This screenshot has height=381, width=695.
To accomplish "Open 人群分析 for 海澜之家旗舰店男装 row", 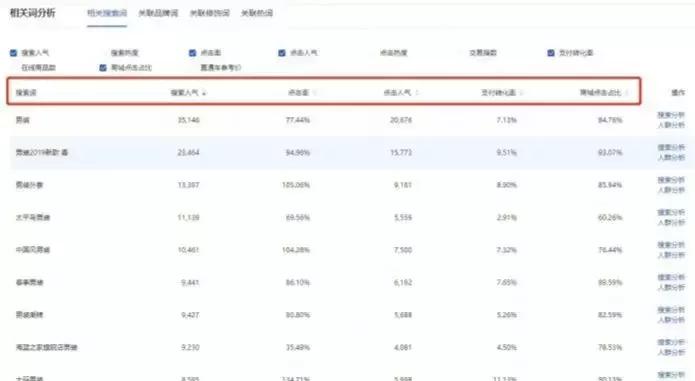I will point(671,353).
